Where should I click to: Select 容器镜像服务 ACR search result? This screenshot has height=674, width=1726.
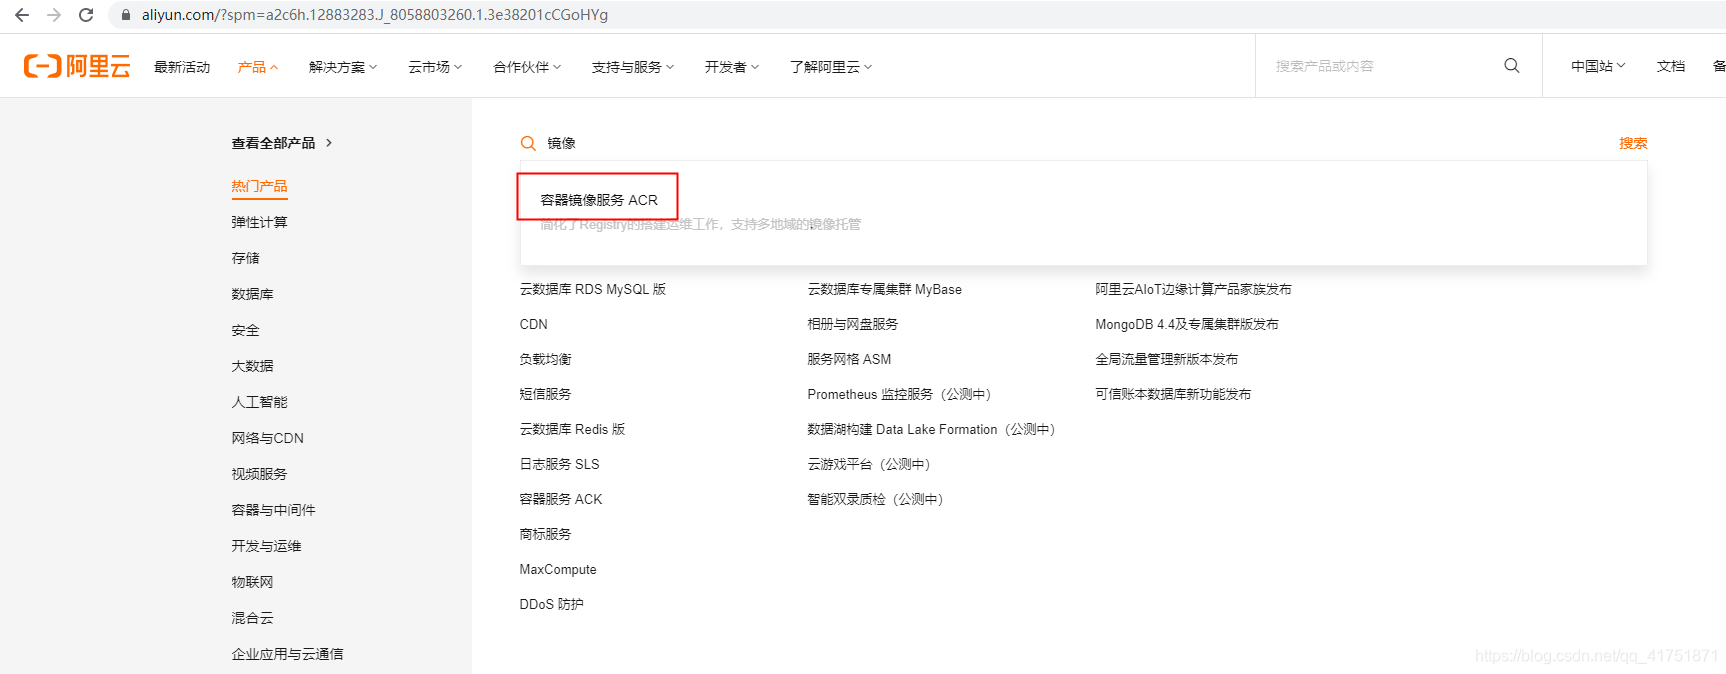point(599,200)
